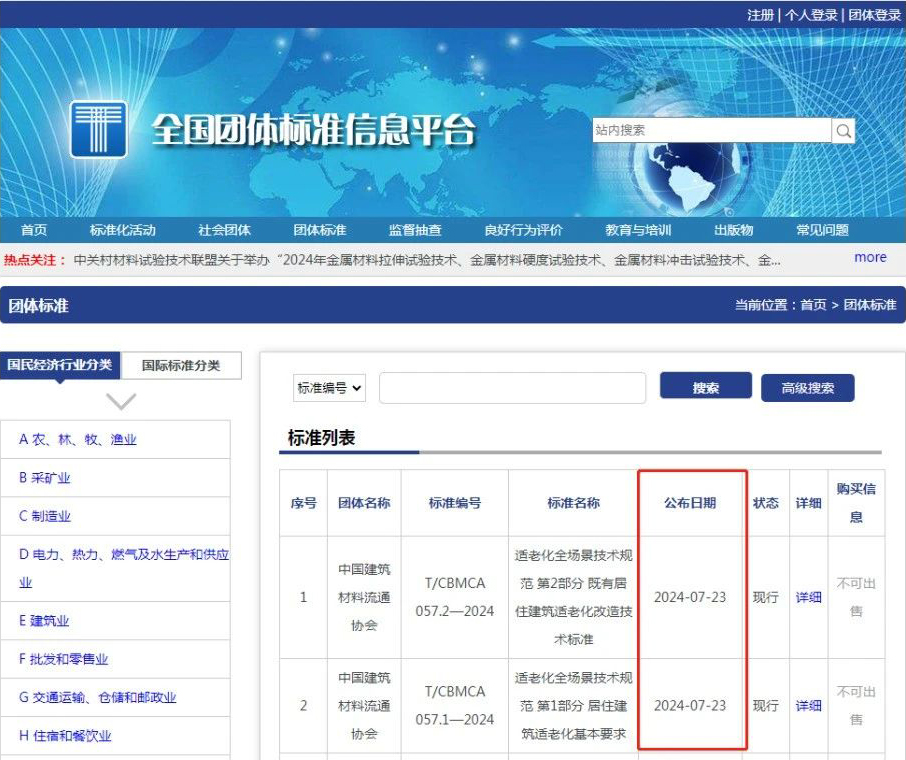Select category H 住宿和餐饮业
Viewport: 906px width, 760px height.
pyautogui.click(x=65, y=736)
